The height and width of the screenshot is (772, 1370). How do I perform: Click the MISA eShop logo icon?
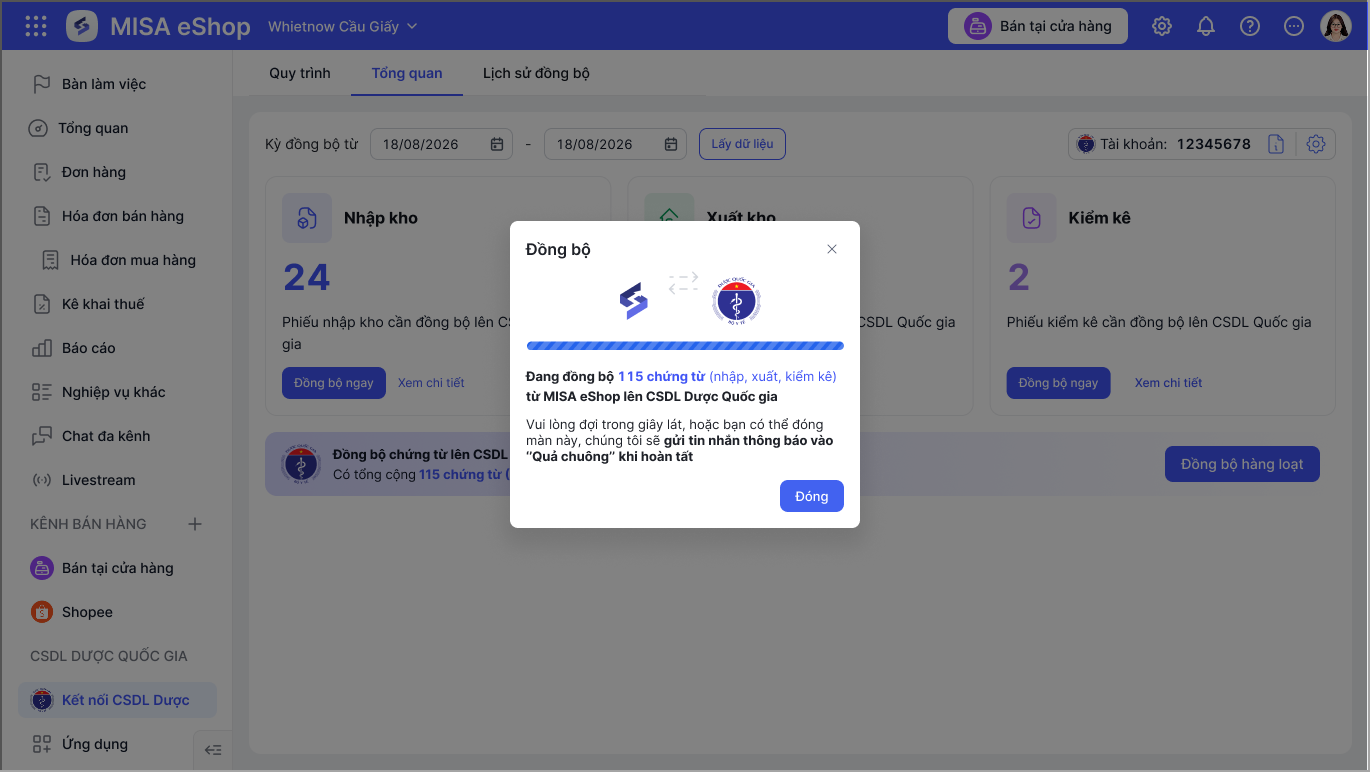click(x=82, y=26)
